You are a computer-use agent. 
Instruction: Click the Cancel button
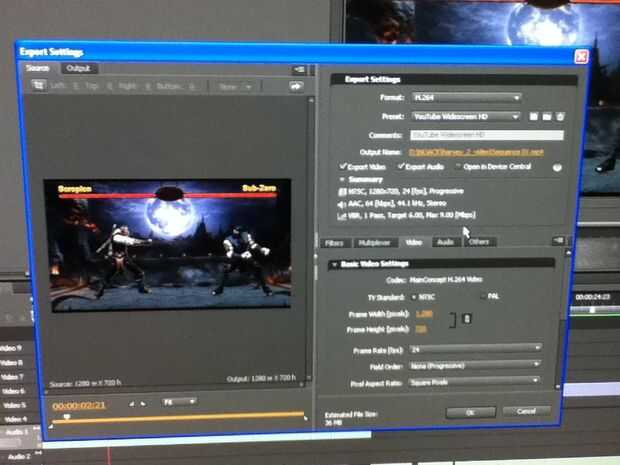click(526, 411)
